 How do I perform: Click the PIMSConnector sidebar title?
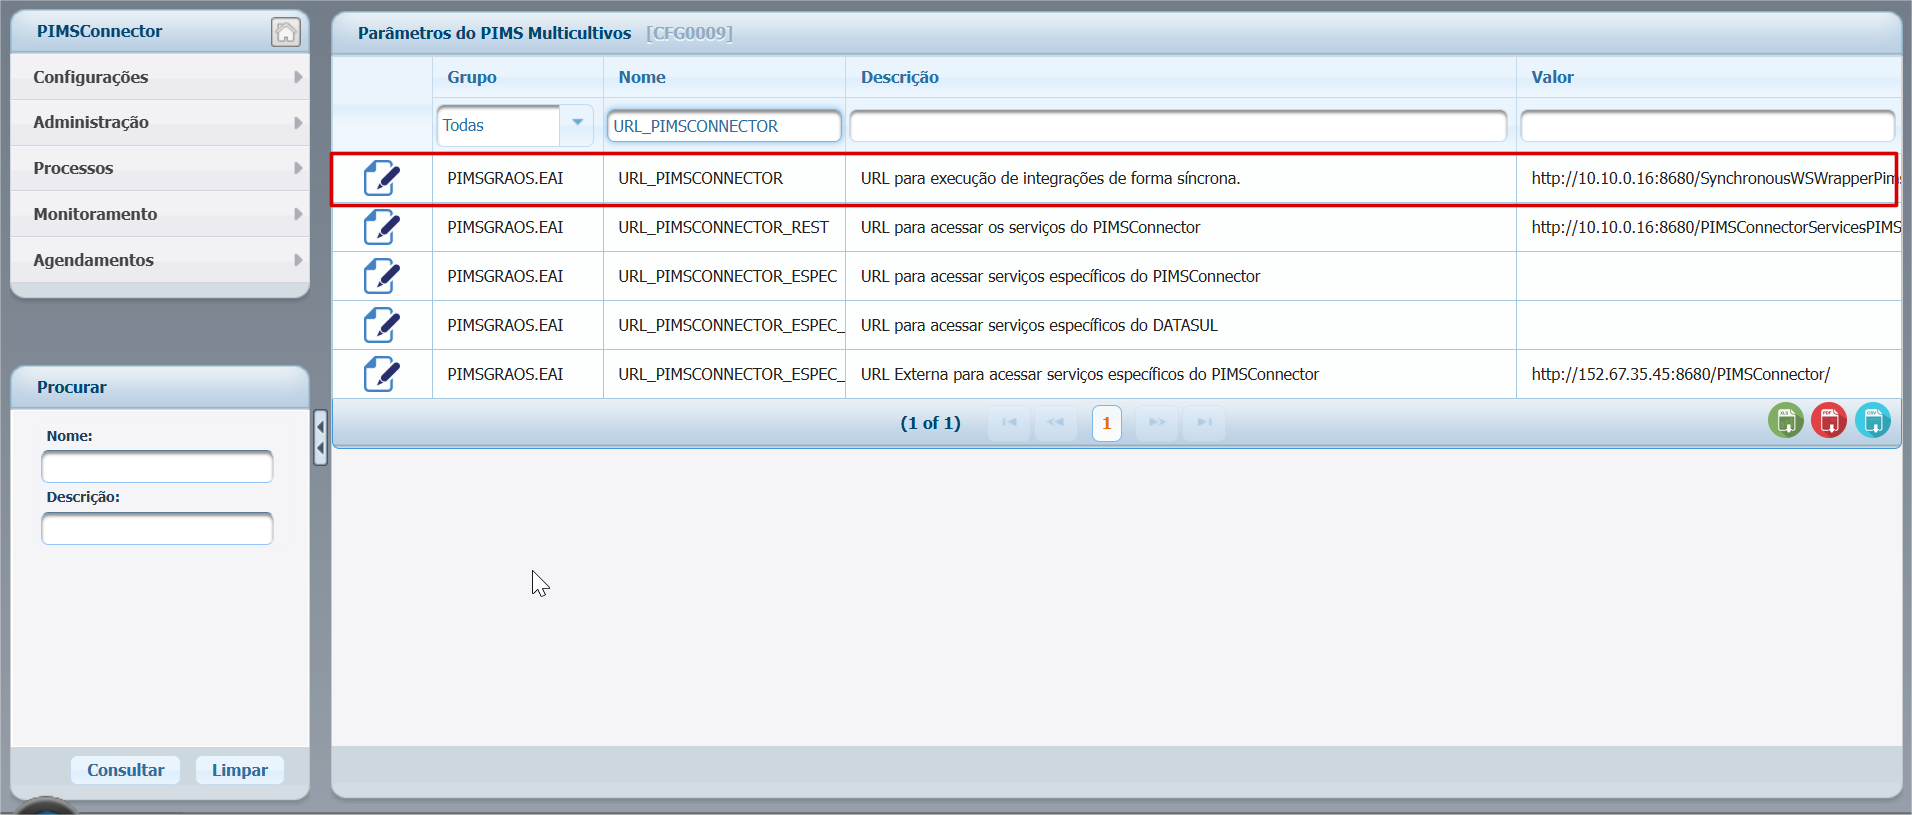coord(99,31)
